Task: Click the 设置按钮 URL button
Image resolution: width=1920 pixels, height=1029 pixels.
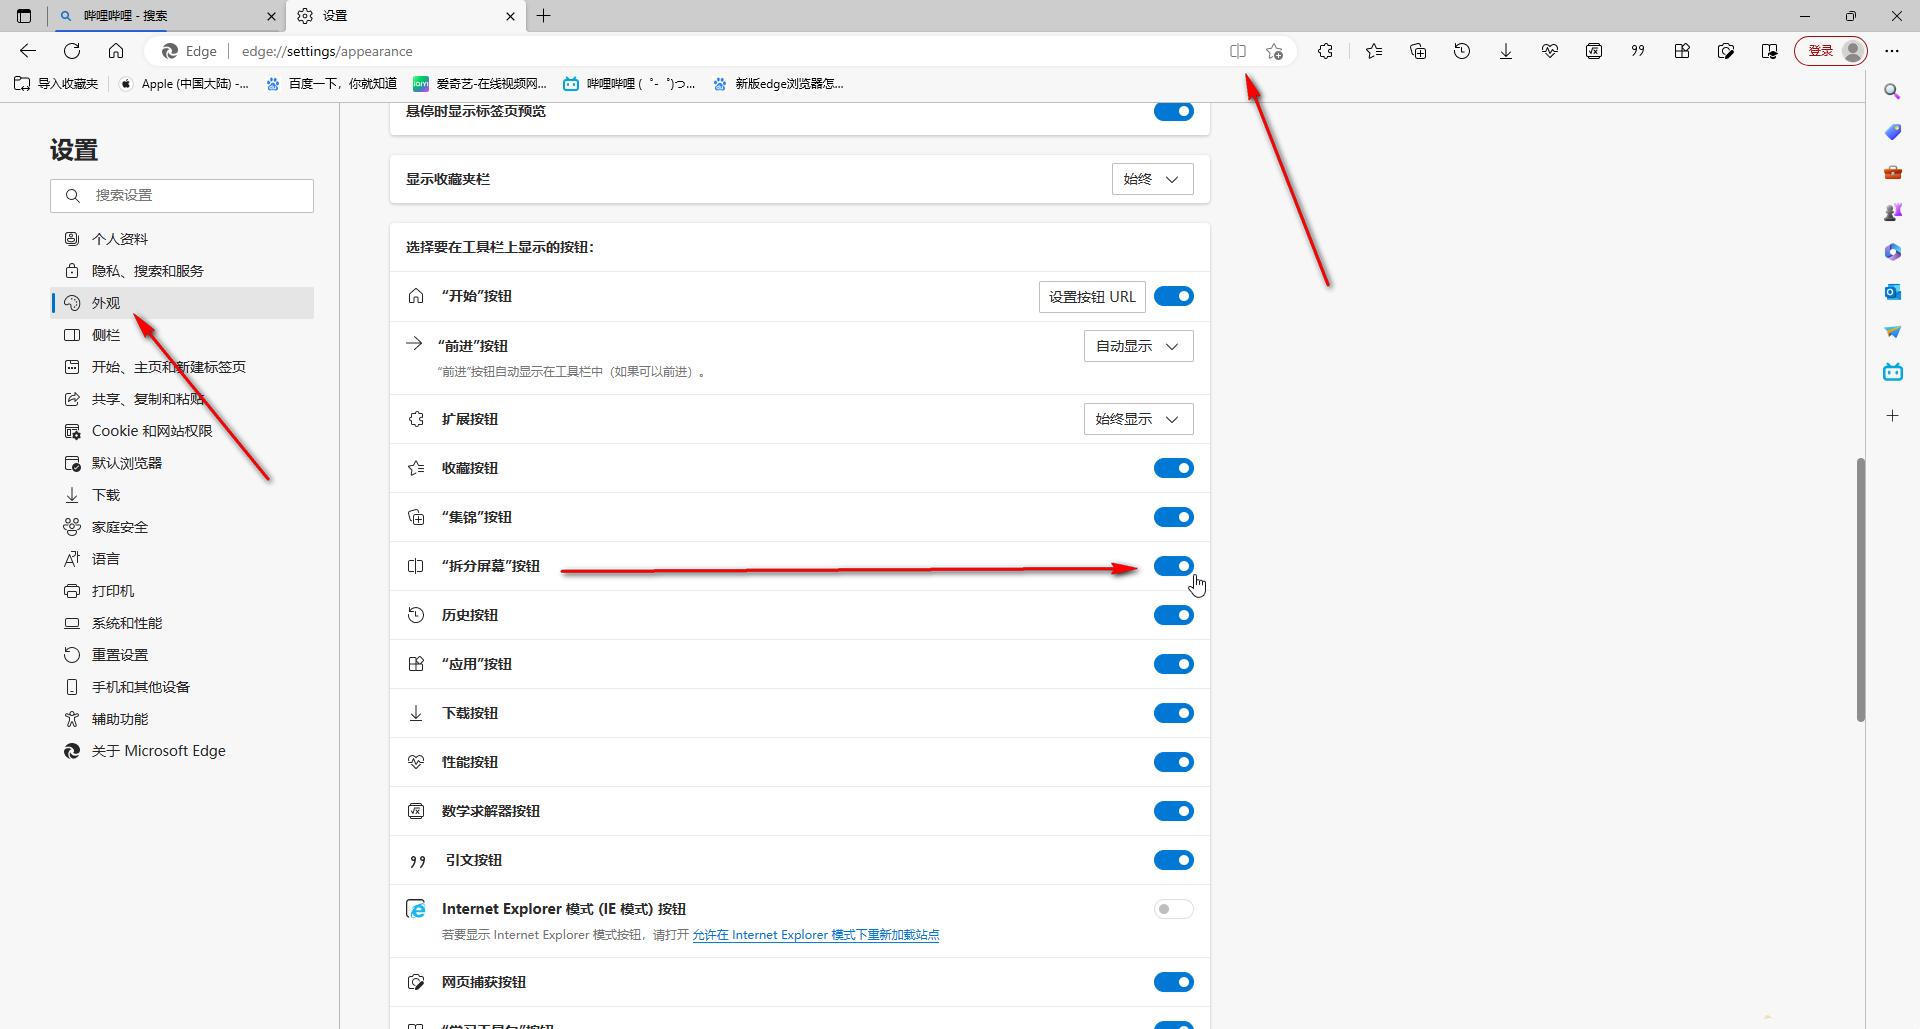Action: click(x=1092, y=297)
